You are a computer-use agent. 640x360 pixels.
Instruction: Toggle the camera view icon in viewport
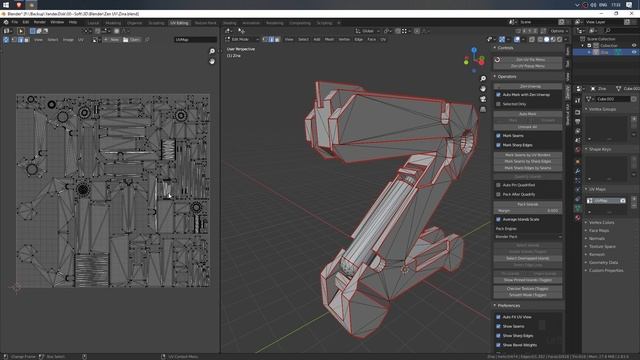pyautogui.click(x=483, y=99)
